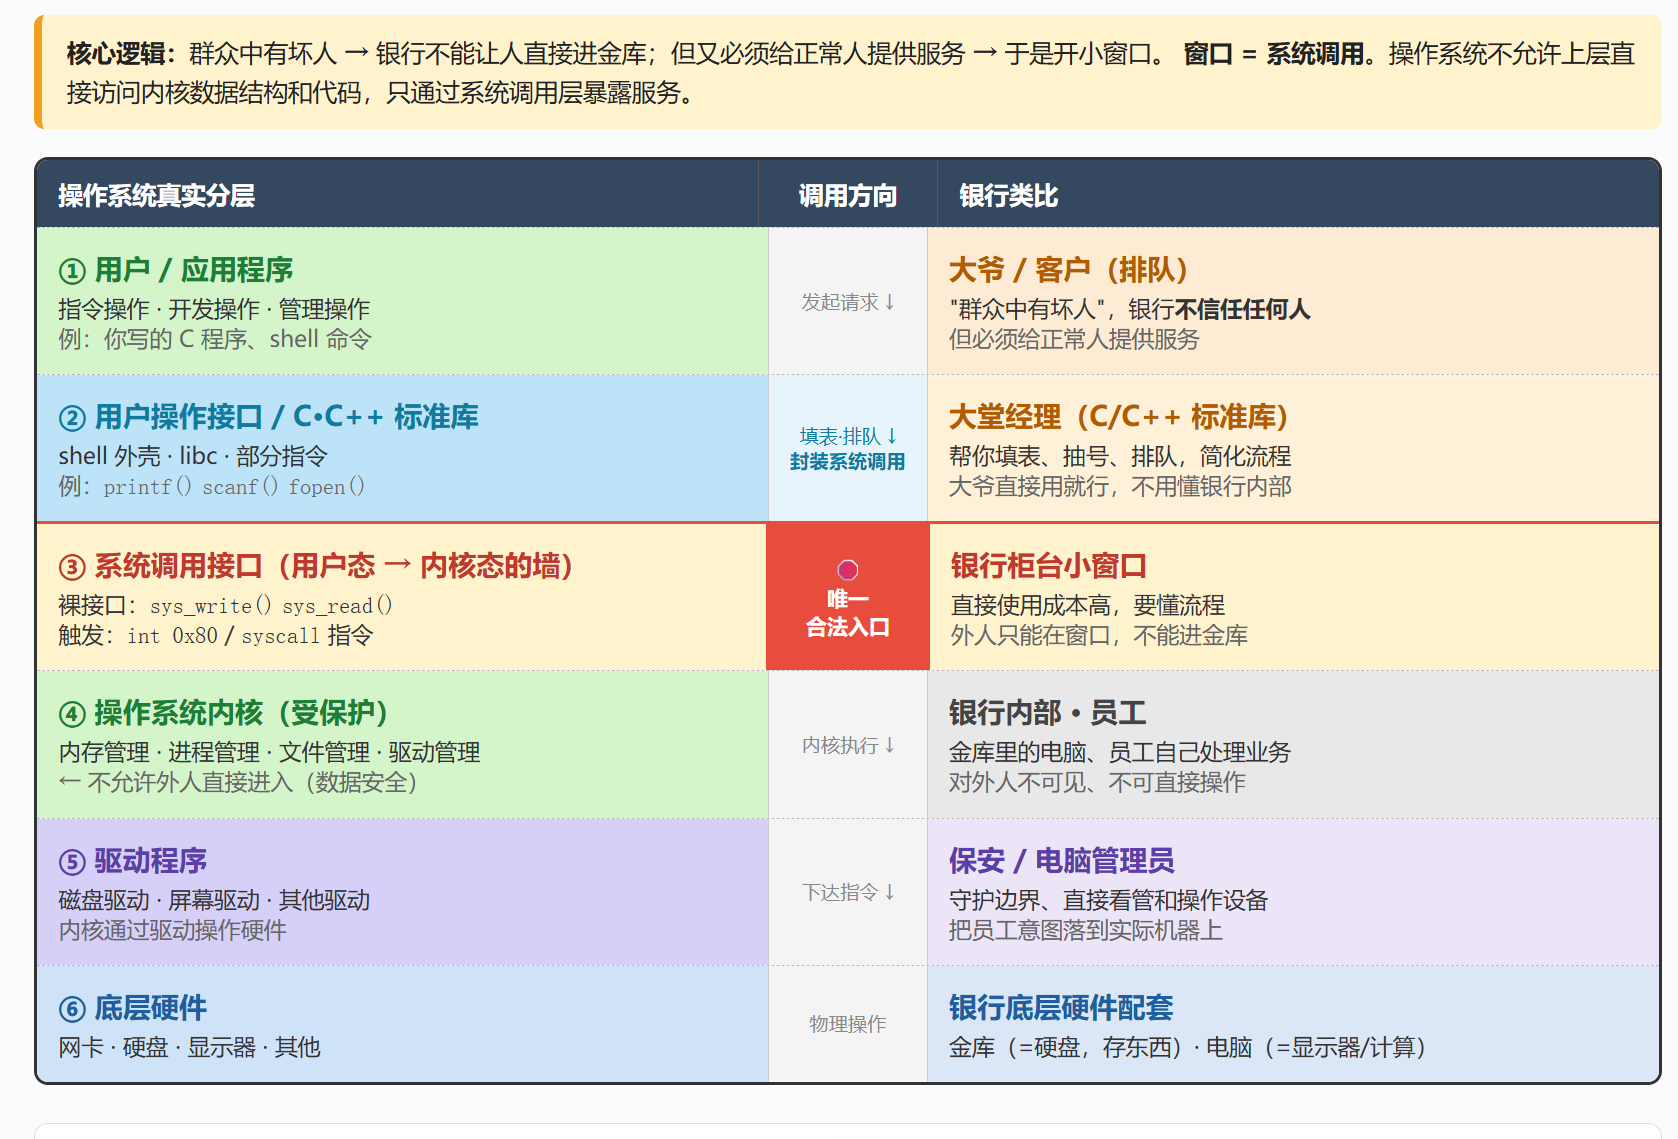Select the 保安 / 电脑管理员 heading
Image resolution: width=1678 pixels, height=1139 pixels.
[x=1061, y=861]
